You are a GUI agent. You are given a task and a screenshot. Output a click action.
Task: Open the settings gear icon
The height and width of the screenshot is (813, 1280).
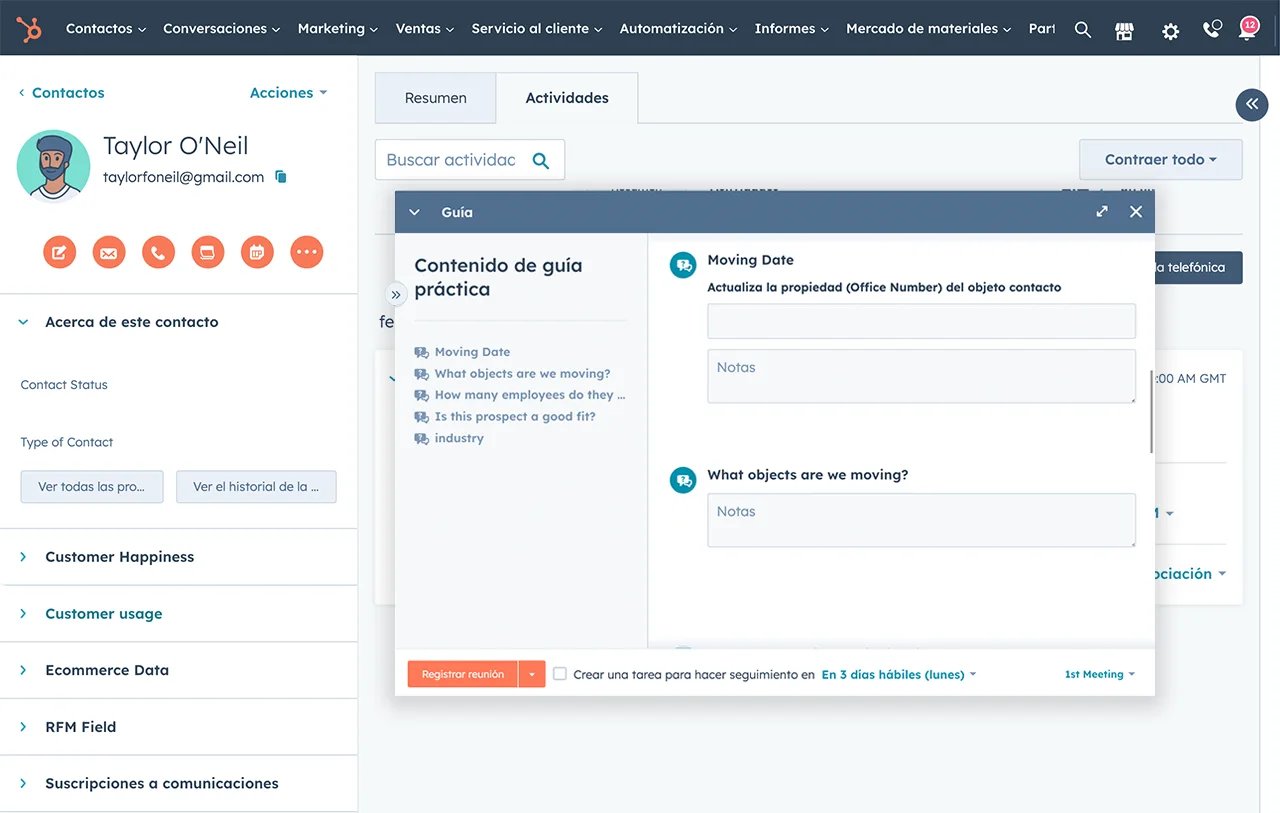point(1170,31)
